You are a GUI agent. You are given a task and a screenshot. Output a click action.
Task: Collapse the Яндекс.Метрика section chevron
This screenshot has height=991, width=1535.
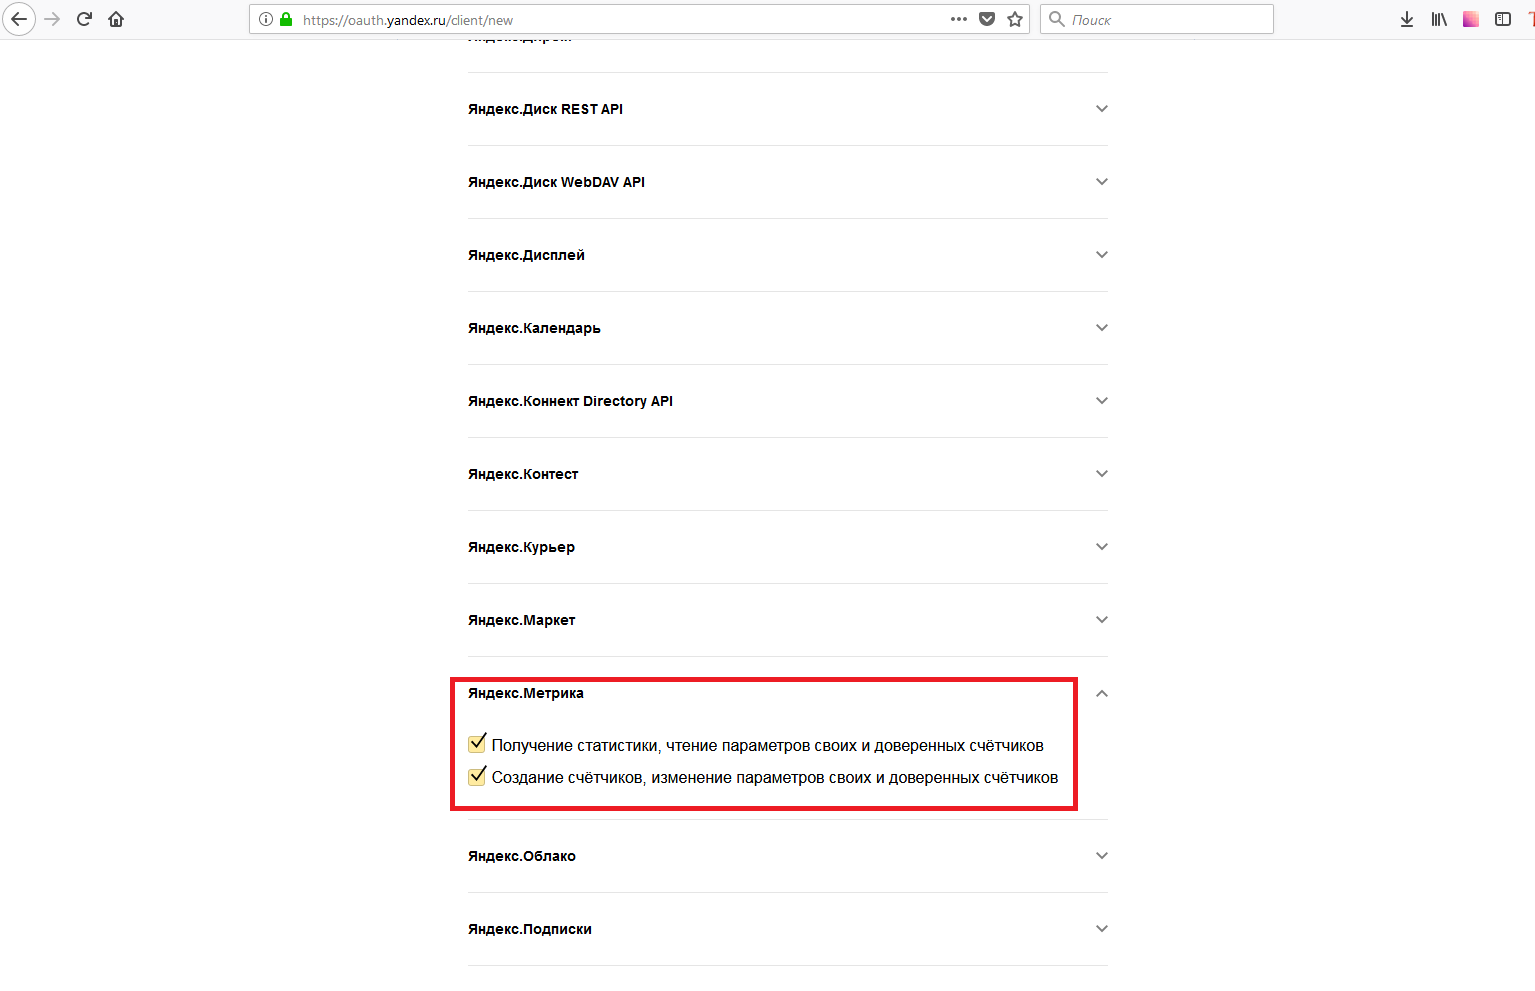click(x=1101, y=693)
